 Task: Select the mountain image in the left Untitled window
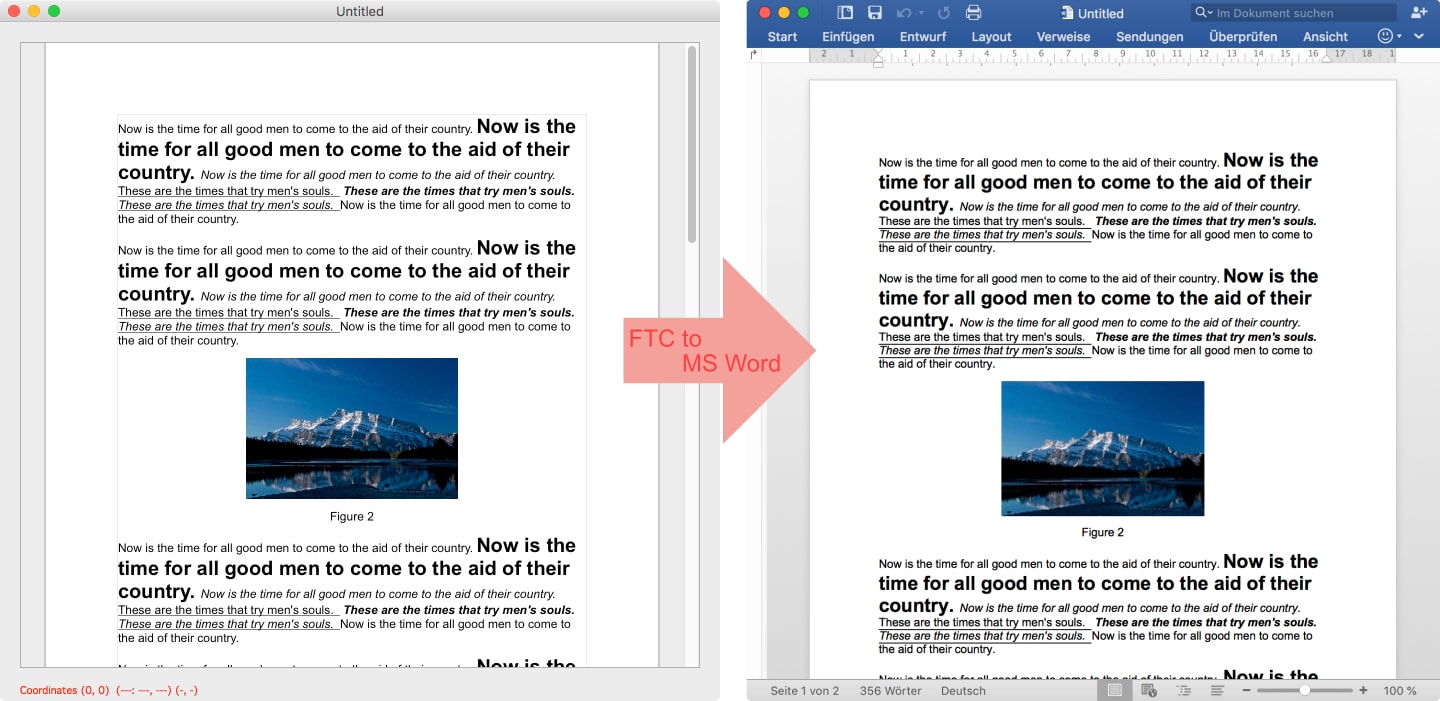tap(352, 428)
